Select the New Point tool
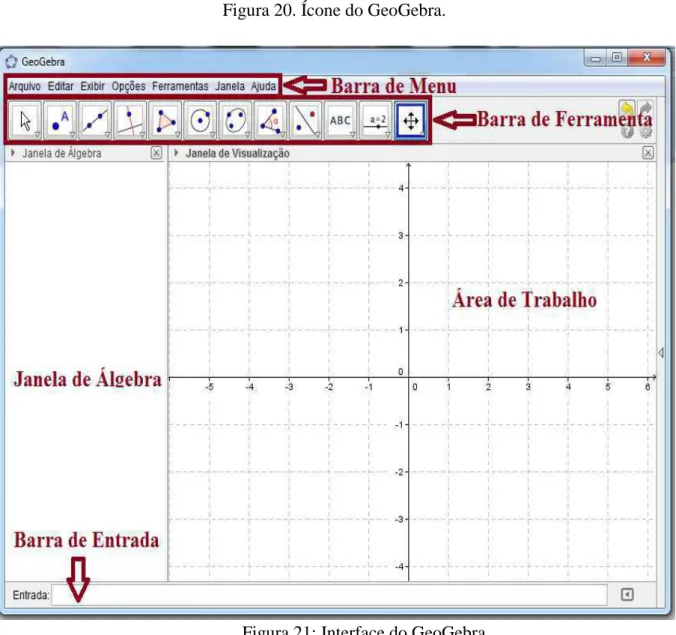The height and width of the screenshot is (635, 676). [60, 121]
